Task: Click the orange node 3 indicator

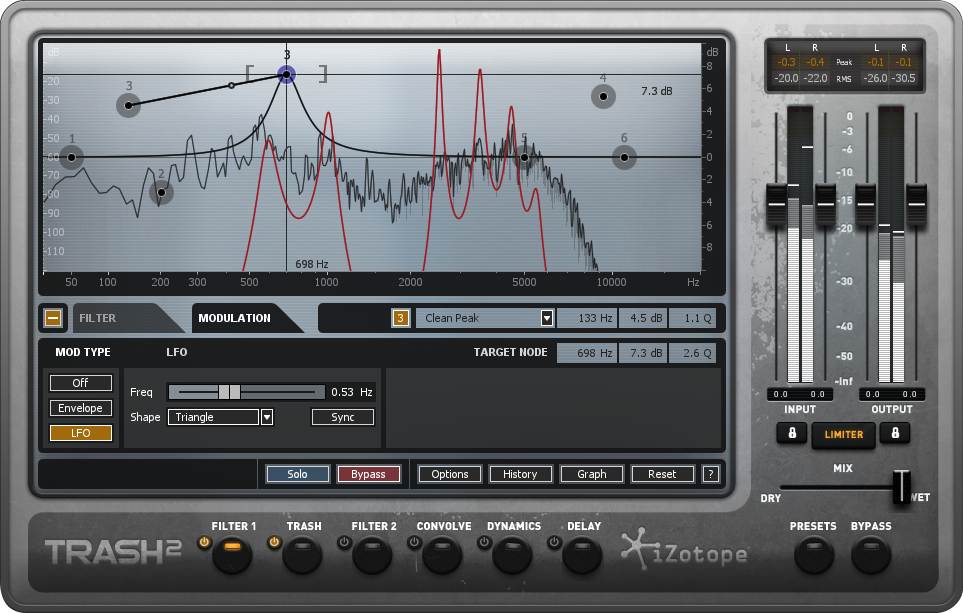Action: pyautogui.click(x=400, y=318)
